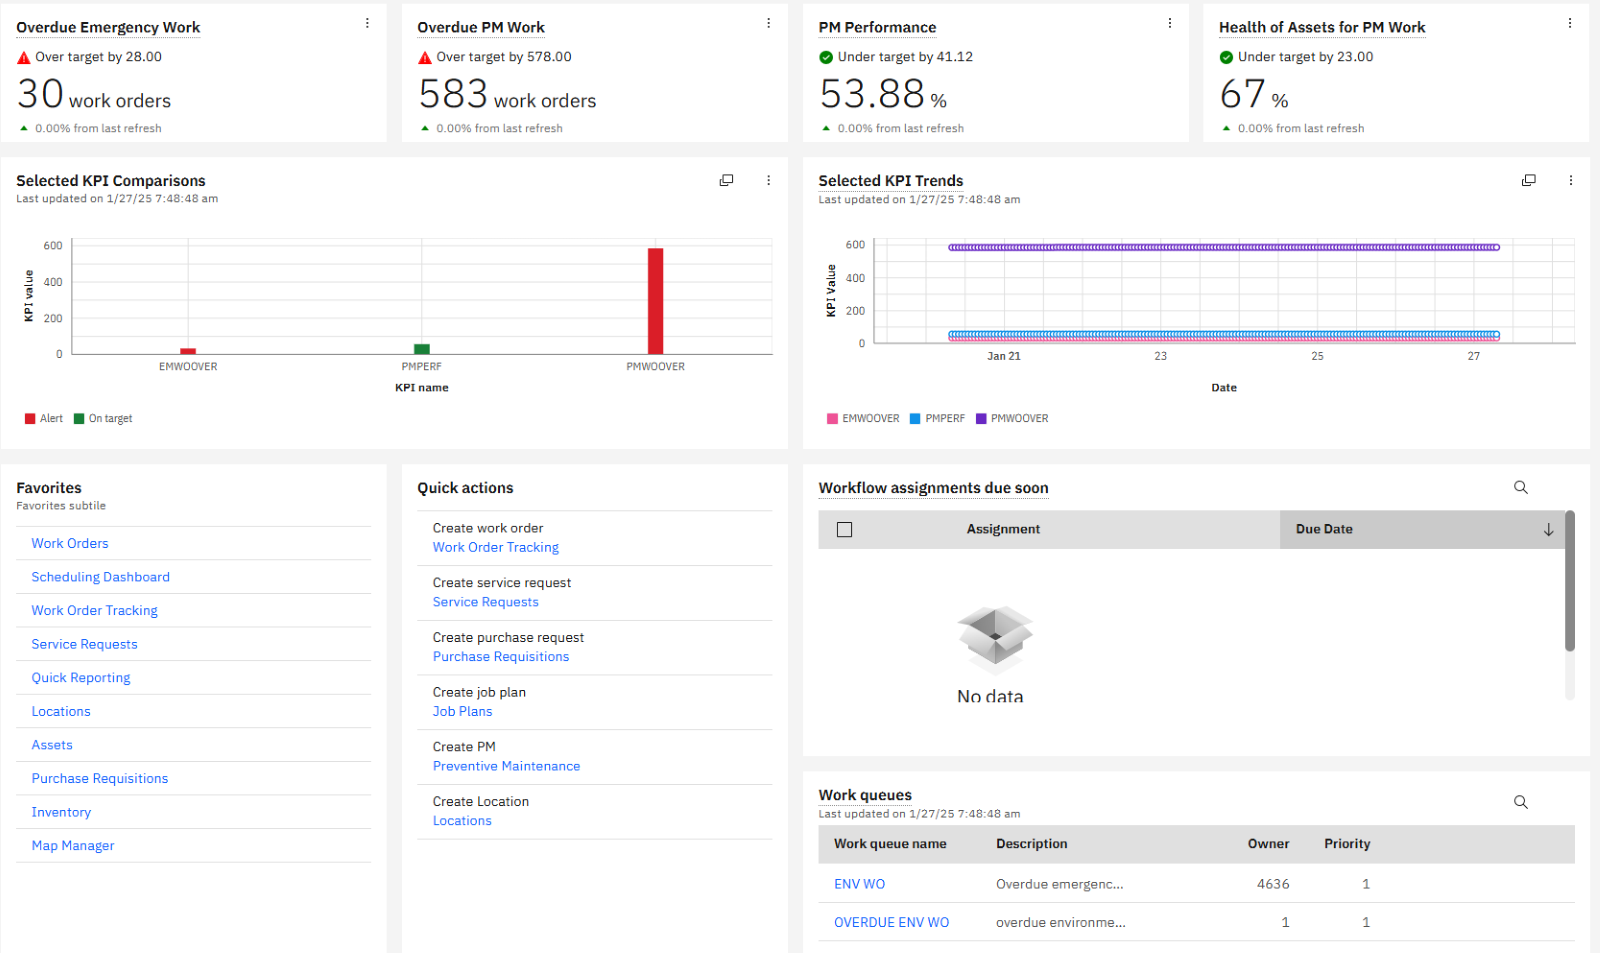This screenshot has height=953, width=1600.
Task: Open the Selected KPI Comparisons overflow menu
Action: click(x=768, y=180)
